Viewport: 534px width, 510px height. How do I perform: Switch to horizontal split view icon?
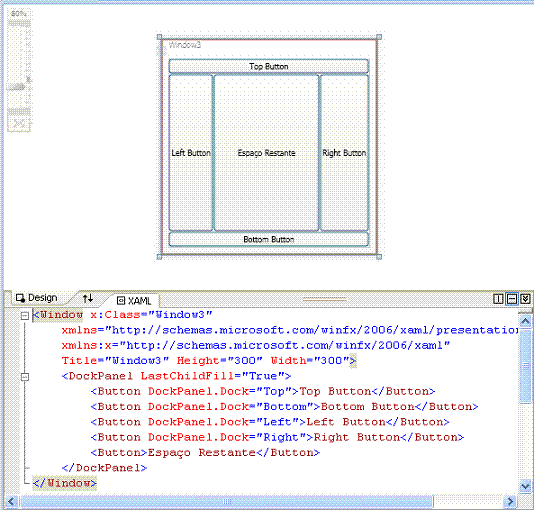[512, 299]
